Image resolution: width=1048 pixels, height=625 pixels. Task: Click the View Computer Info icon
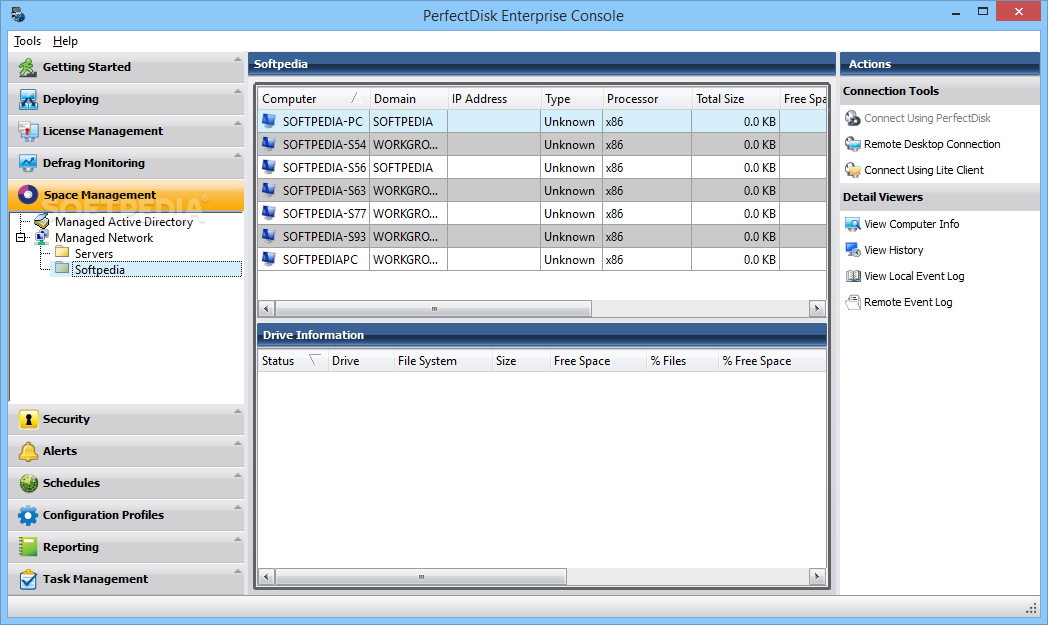pos(852,224)
